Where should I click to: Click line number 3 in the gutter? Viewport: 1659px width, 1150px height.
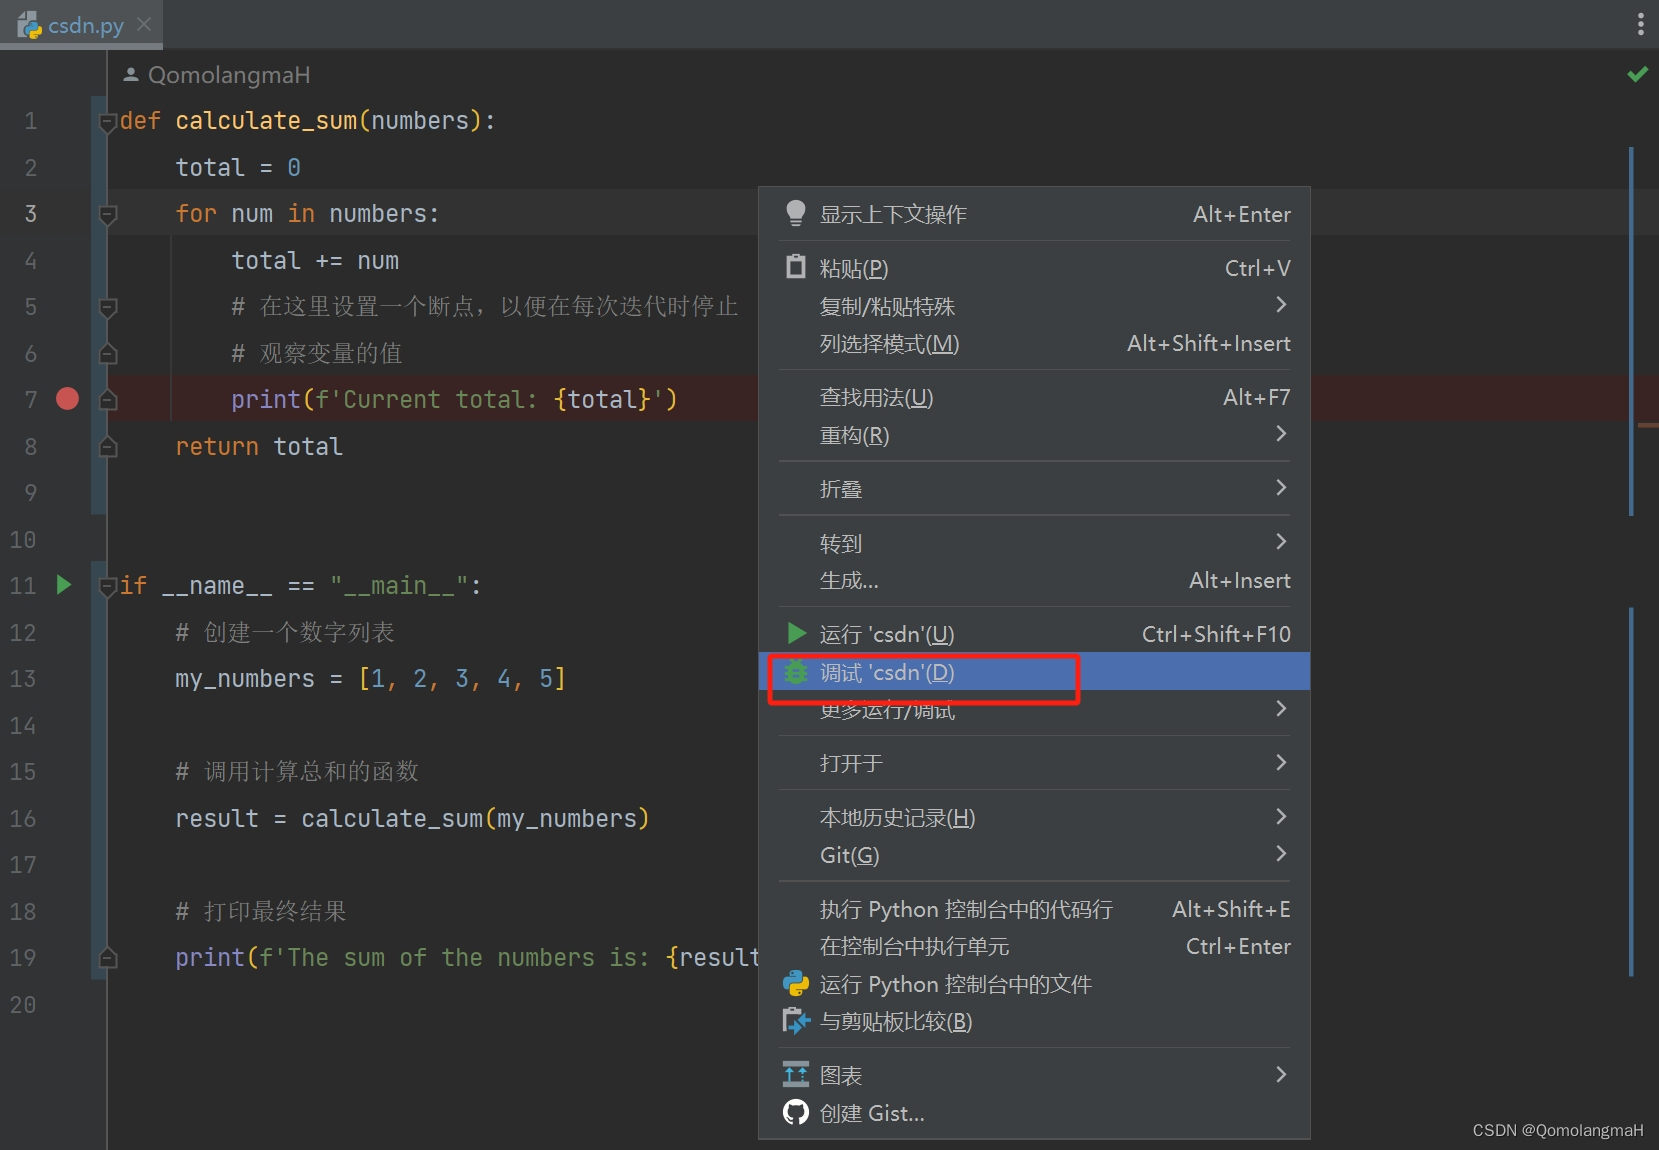31,214
